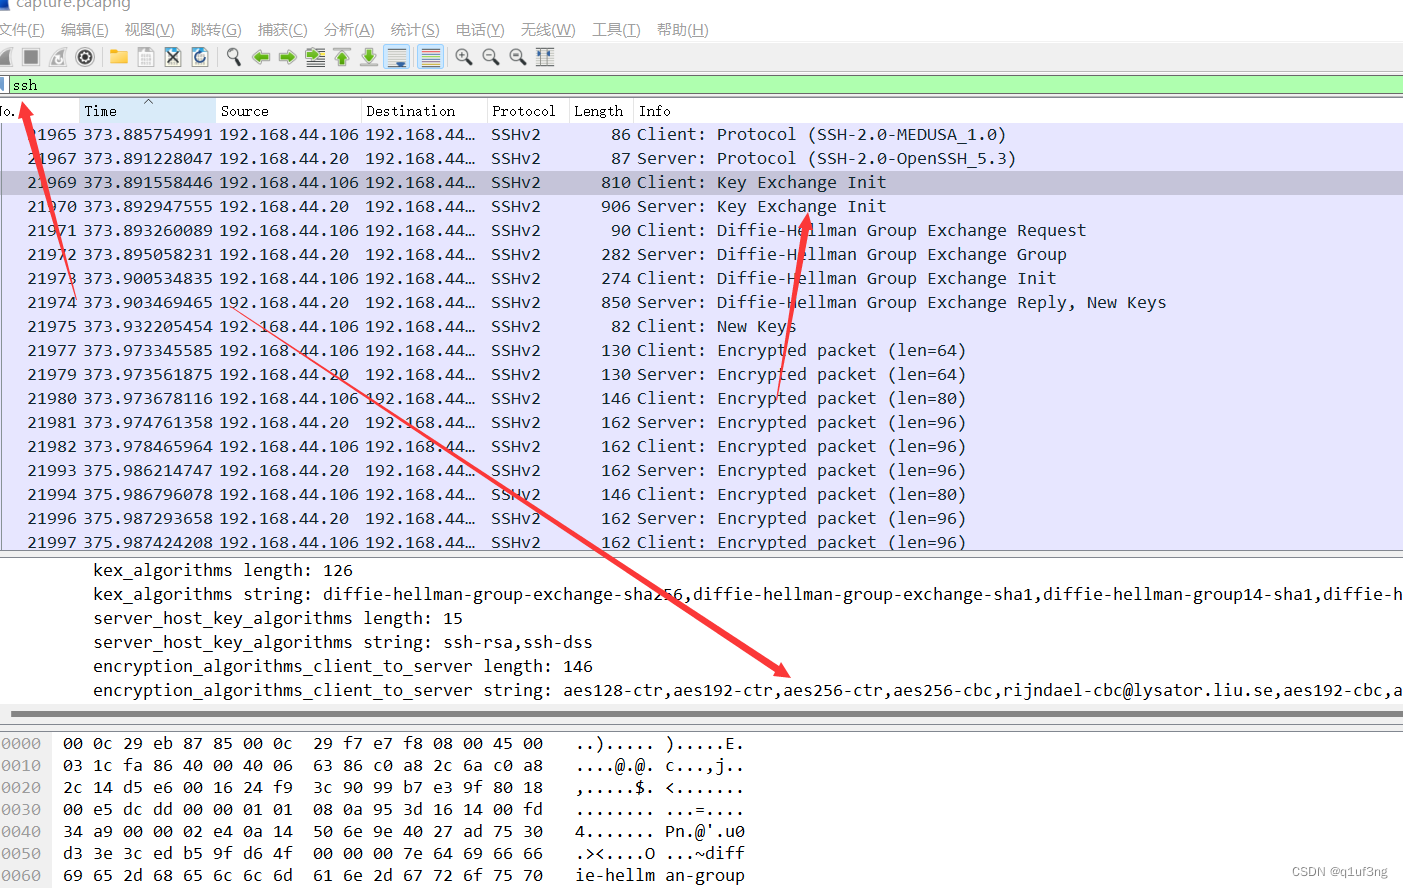1403x888 pixels.
Task: Zoom out on packet text
Action: (491, 57)
